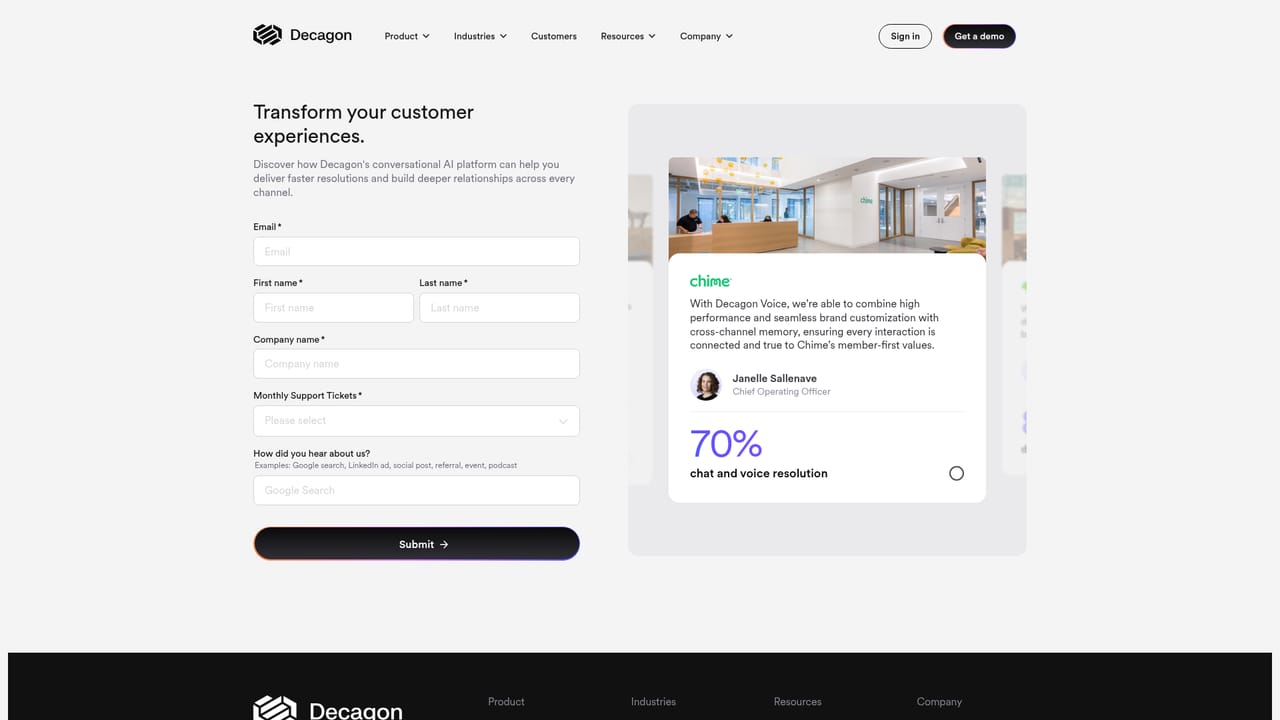
Task: Click the Get a demo button
Action: point(979,36)
